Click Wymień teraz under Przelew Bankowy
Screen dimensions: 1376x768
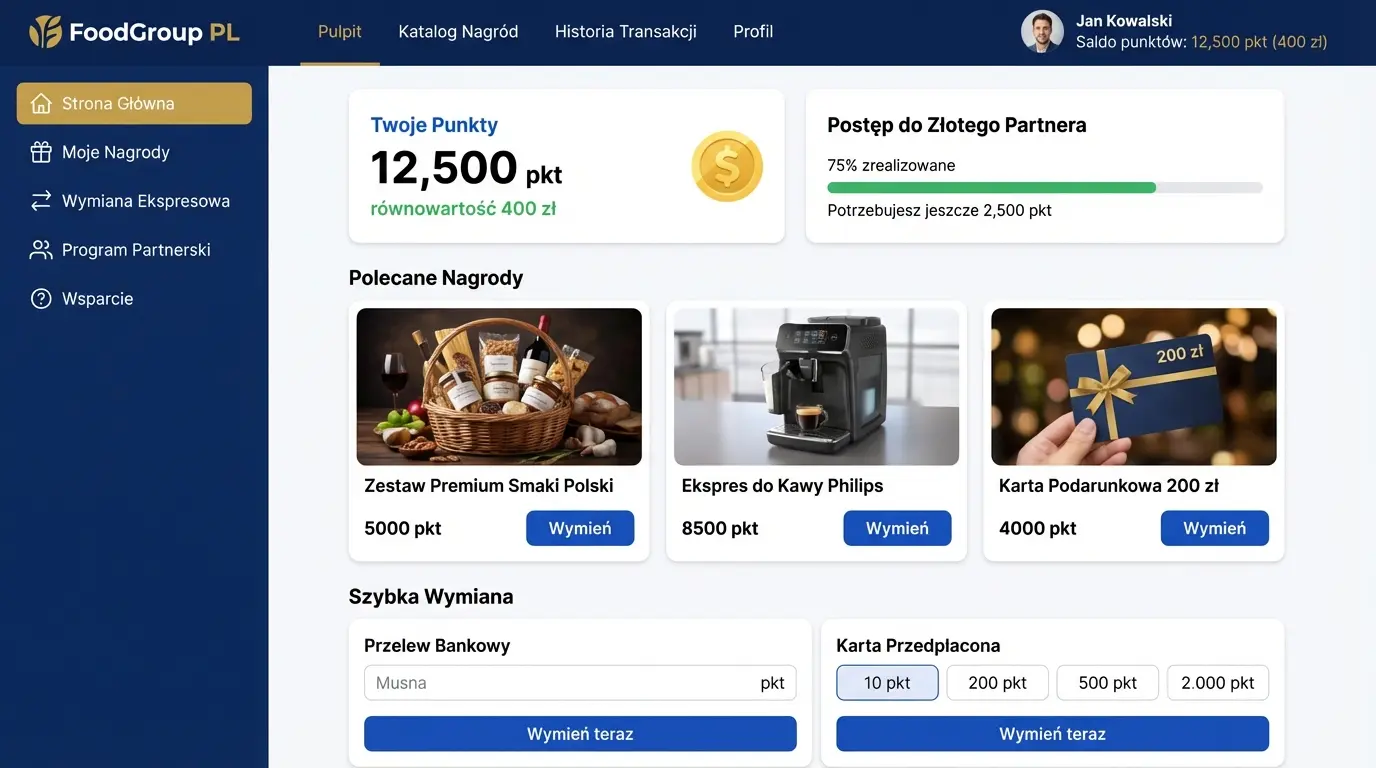coord(580,734)
